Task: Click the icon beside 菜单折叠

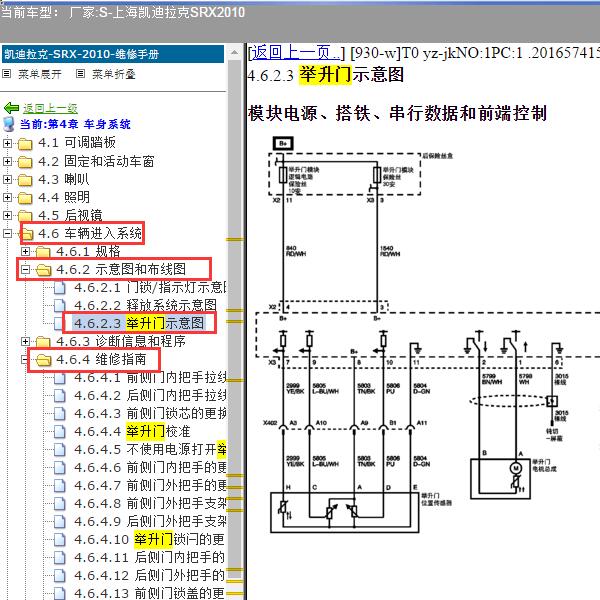Action: [x=80, y=73]
